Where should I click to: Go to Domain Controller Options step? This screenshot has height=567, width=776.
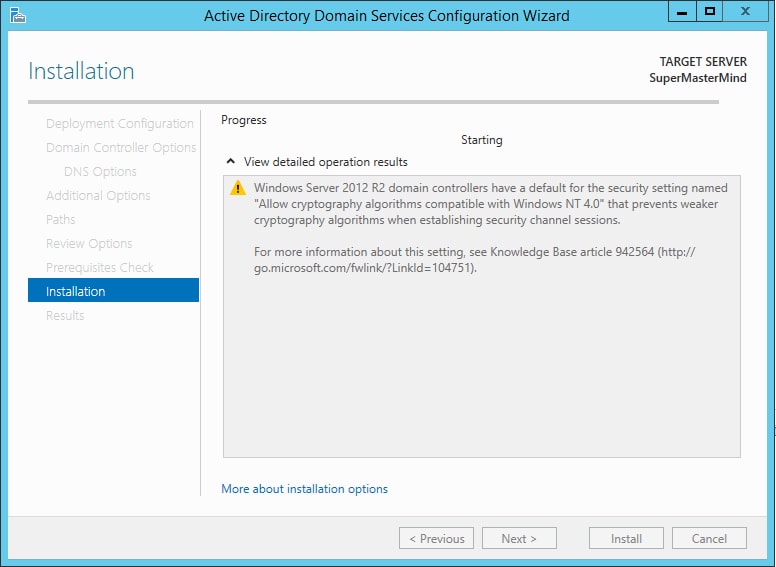121,148
